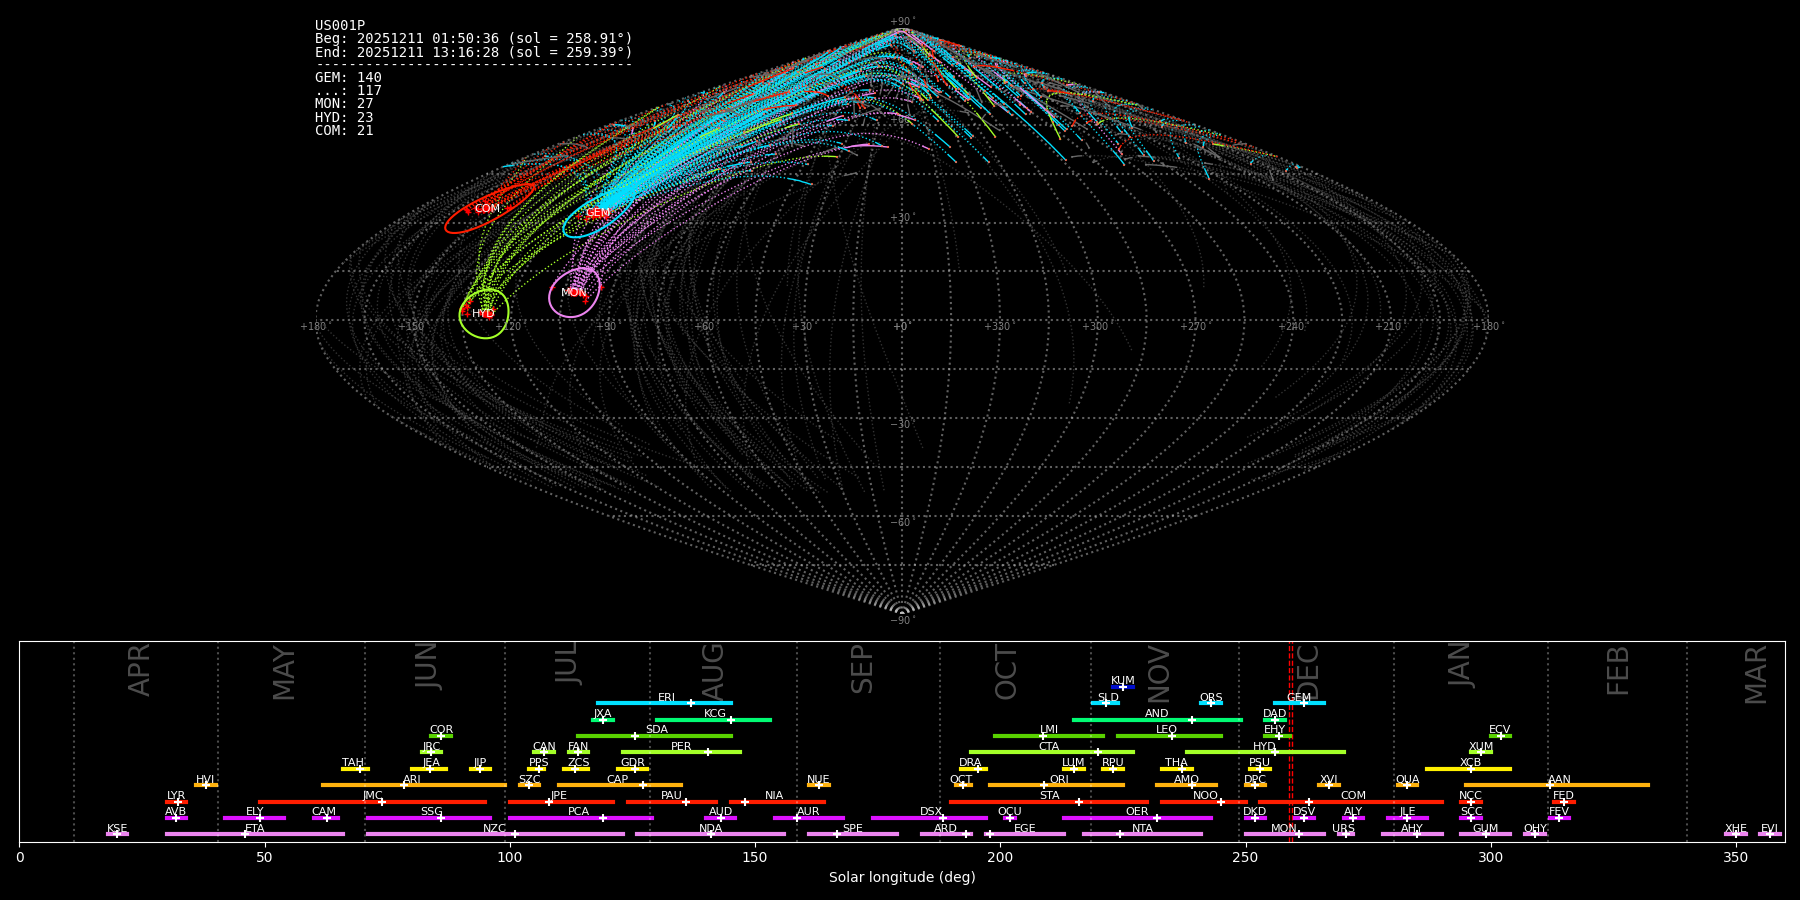Click the US001P station title text
This screenshot has width=1800, height=900.
340,26
